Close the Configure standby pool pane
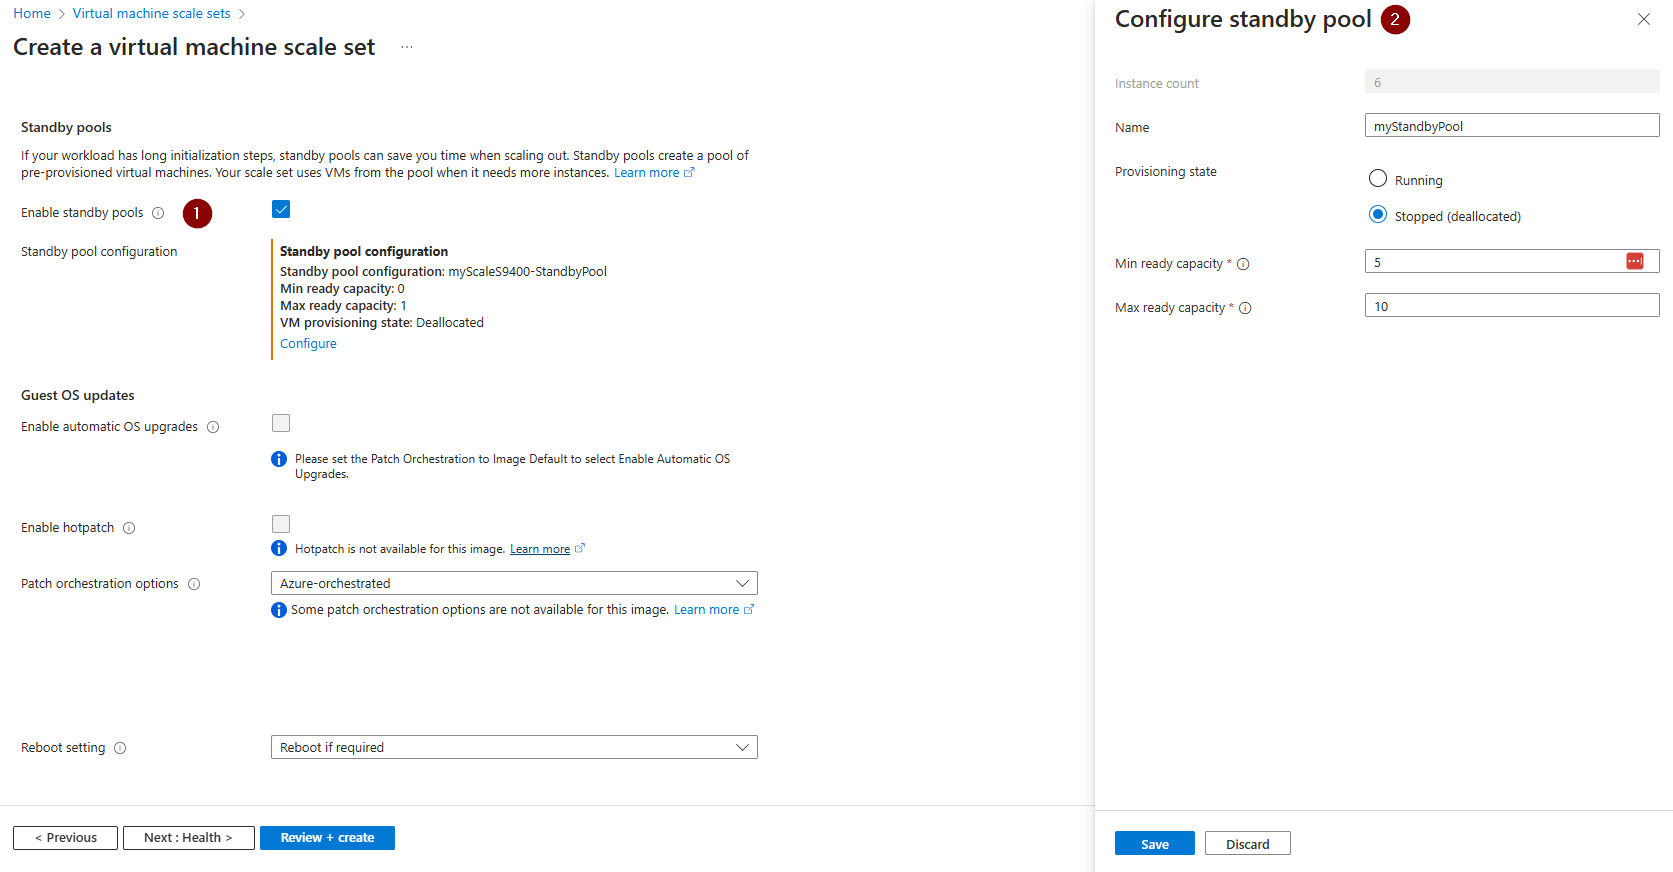Image resolution: width=1673 pixels, height=872 pixels. point(1643,18)
